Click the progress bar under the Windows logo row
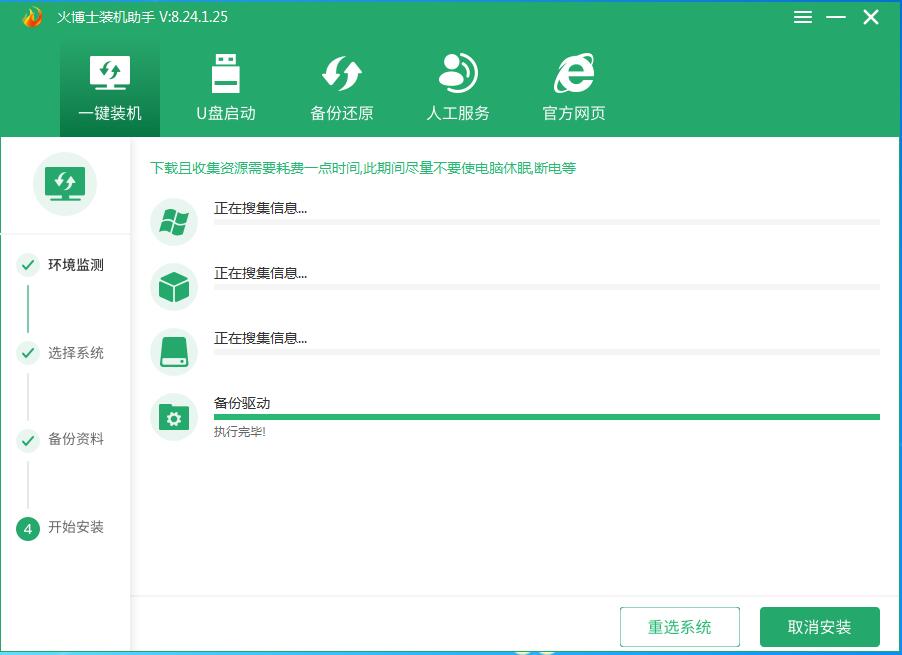This screenshot has width=902, height=655. coord(546,222)
